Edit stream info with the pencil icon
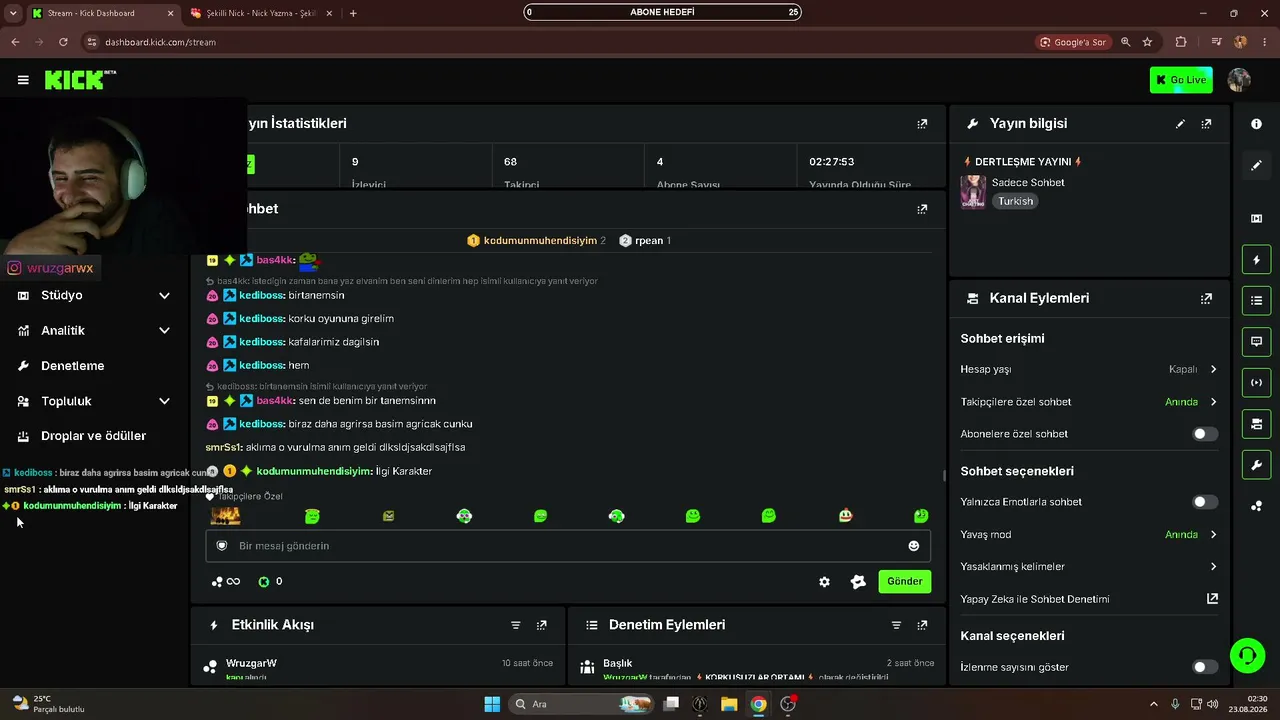 1180,124
